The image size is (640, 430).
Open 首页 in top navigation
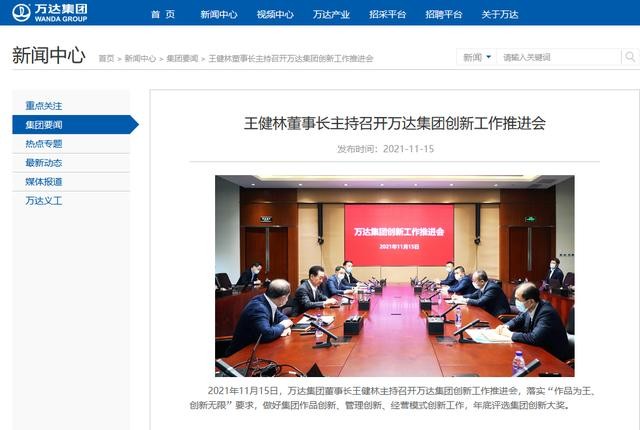pos(163,14)
